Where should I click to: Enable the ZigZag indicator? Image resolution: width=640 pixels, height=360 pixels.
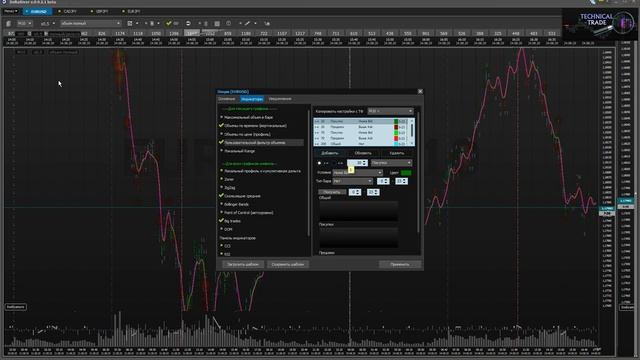228,188
